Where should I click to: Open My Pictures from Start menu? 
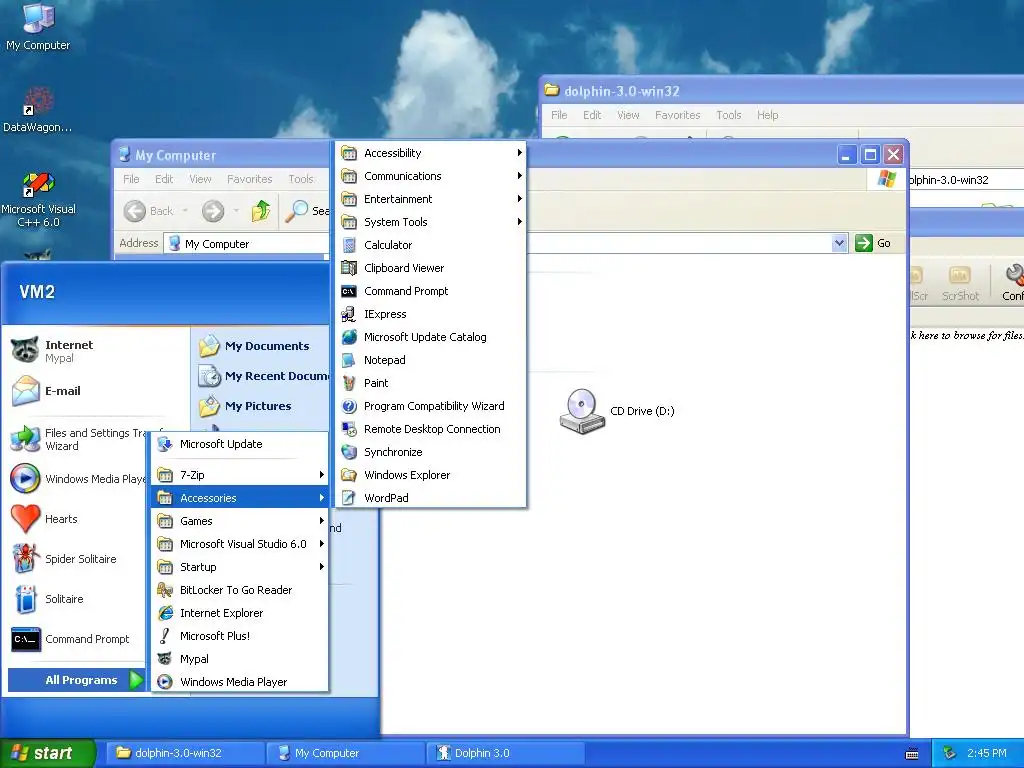[262, 406]
